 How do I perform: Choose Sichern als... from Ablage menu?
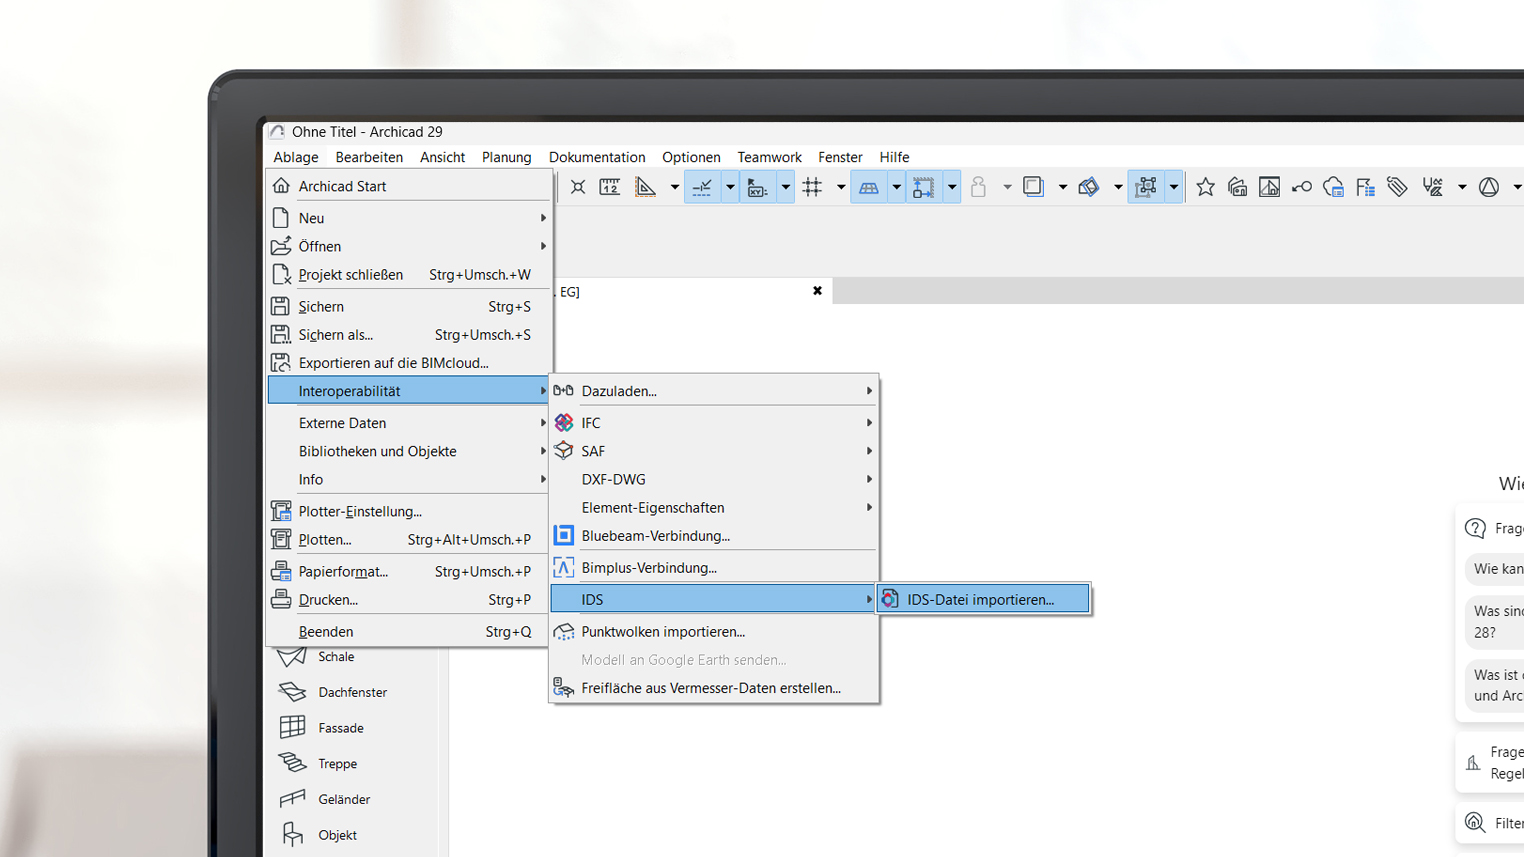(335, 335)
